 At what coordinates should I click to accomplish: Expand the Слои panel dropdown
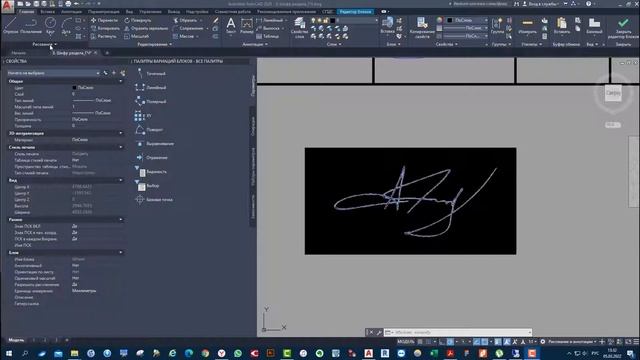click(x=334, y=44)
